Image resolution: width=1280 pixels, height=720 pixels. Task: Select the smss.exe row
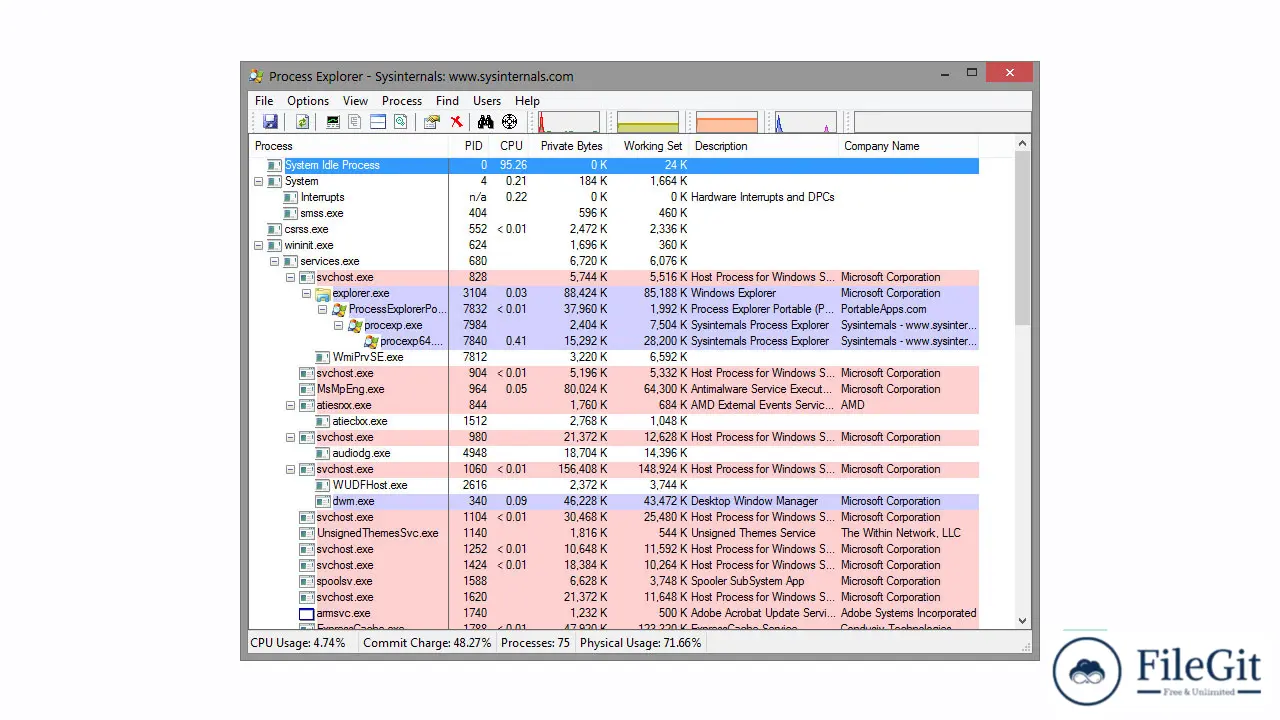click(x=614, y=213)
